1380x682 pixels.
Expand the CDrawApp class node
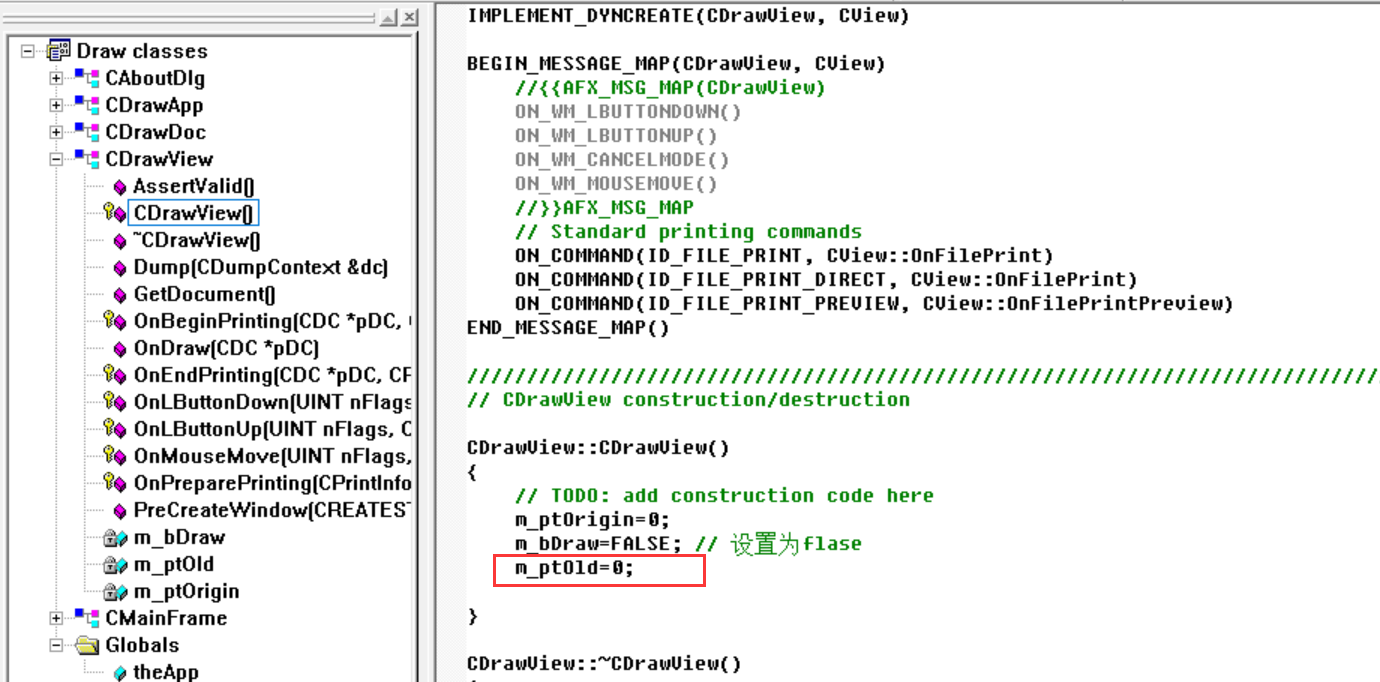[56, 105]
